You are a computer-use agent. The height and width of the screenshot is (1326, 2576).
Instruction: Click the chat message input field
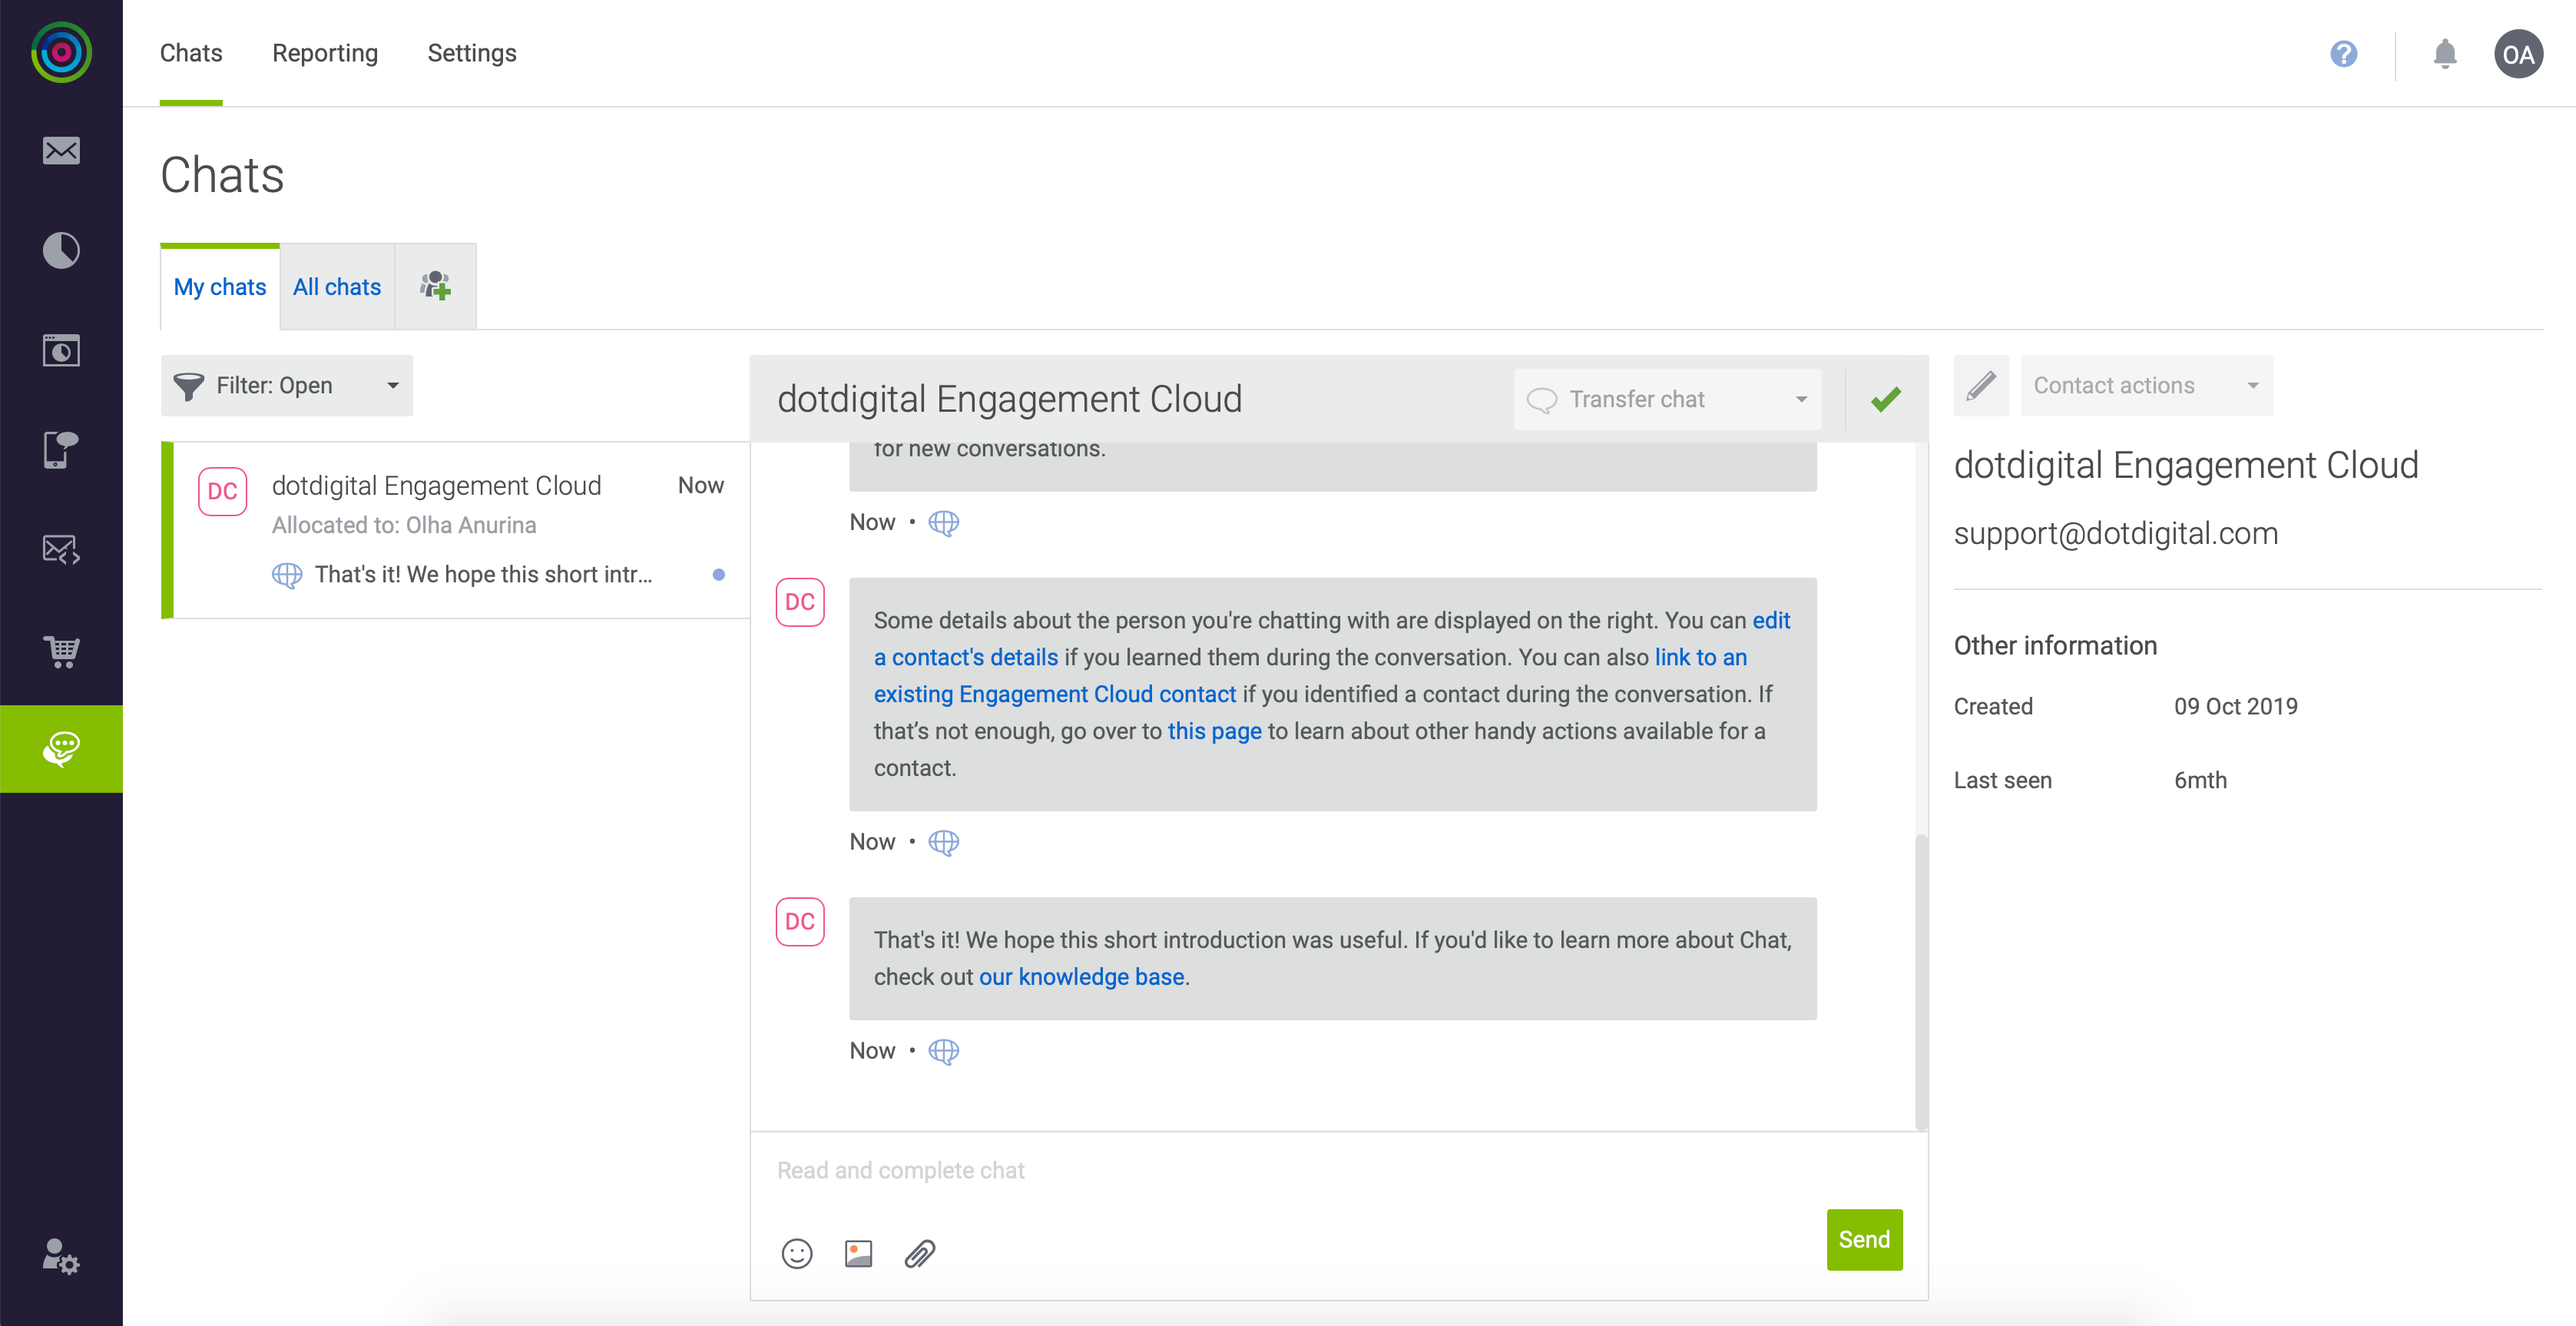coord(1338,1170)
